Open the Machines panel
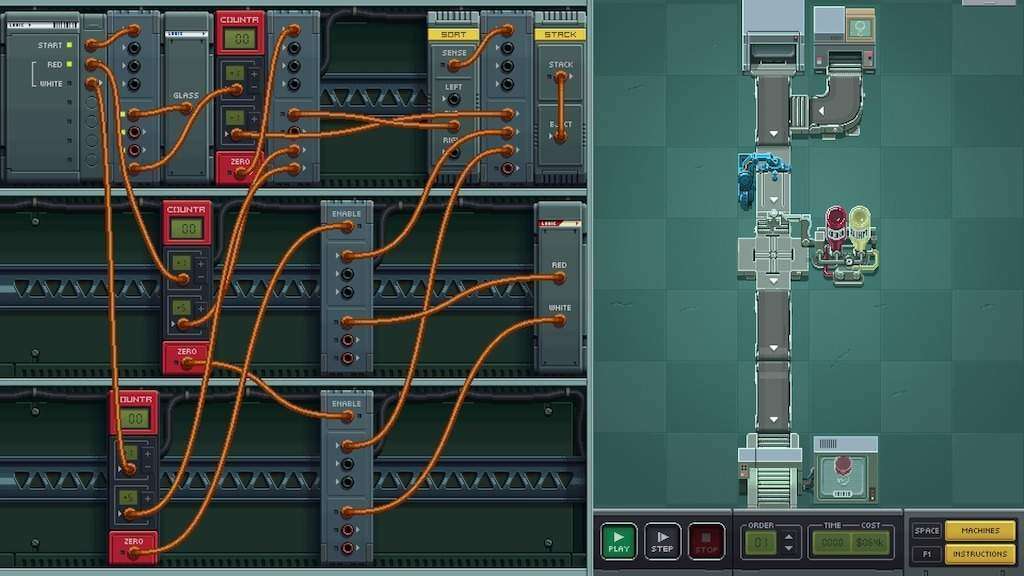 980,531
